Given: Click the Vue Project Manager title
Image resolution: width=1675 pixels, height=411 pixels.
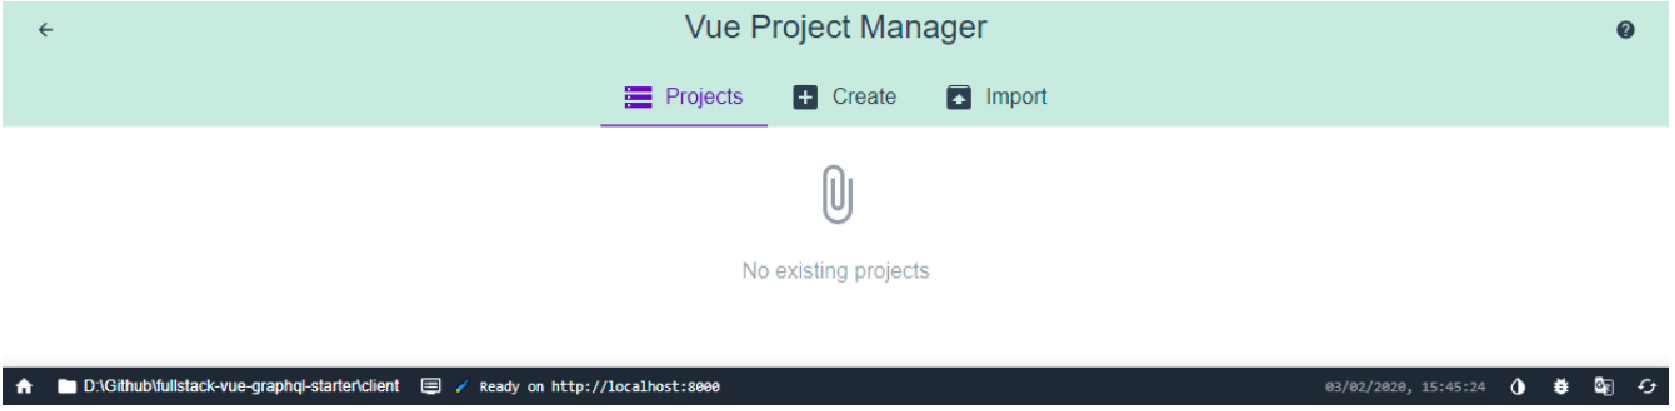Looking at the screenshot, I should [x=836, y=28].
